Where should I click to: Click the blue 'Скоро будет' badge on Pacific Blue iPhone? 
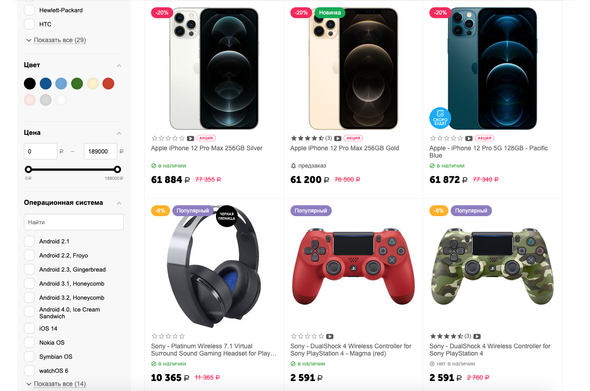click(x=440, y=118)
